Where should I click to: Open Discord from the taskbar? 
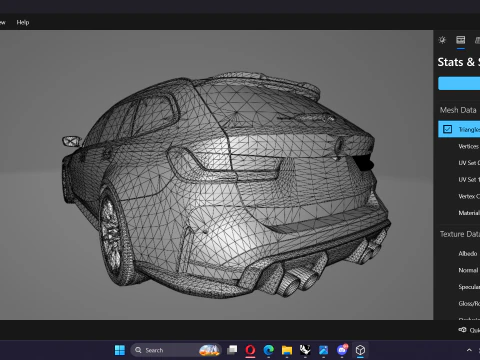[342, 350]
